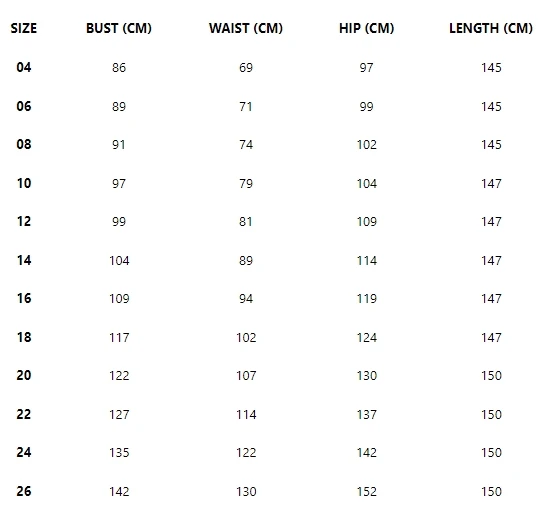The image size is (541, 511).
Task: Click size 18 row label
Action: coord(24,337)
